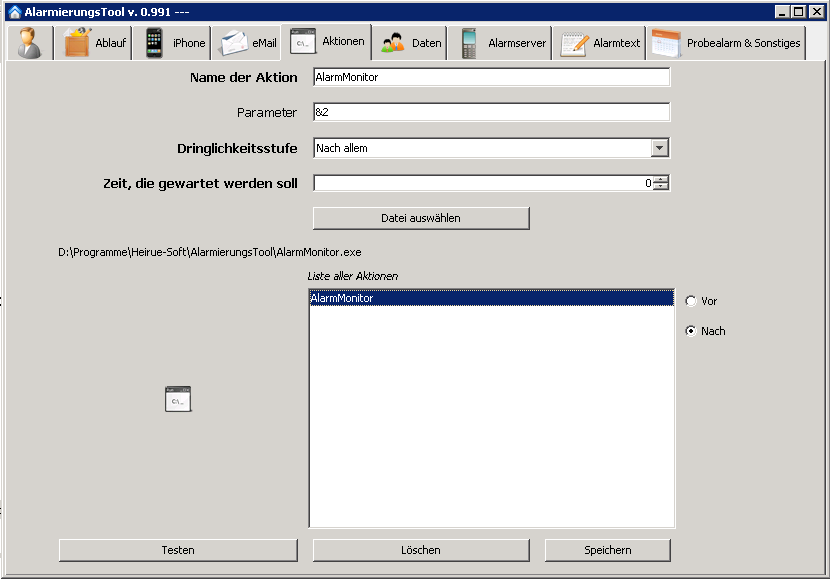This screenshot has width=831, height=579.
Task: Increase wait time with up arrow
Action: [x=660, y=179]
